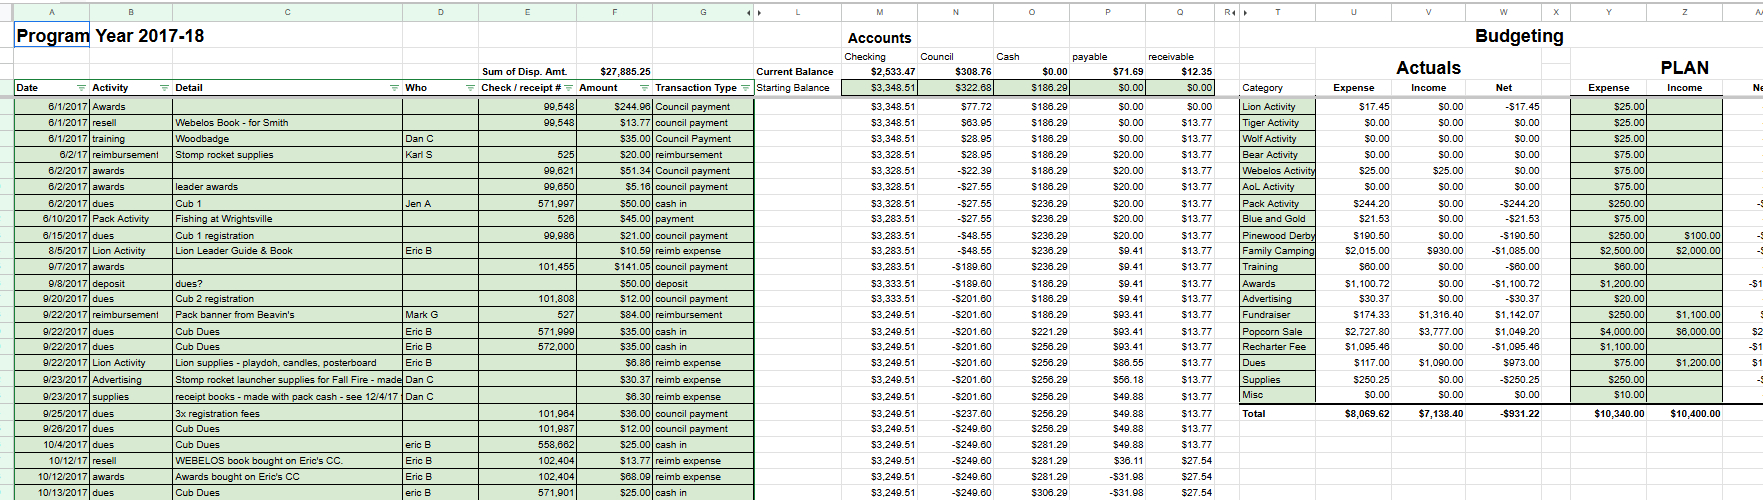Screen dimensions: 1763x500
Task: Select receivable current balance $12.35
Action: 1180,72
